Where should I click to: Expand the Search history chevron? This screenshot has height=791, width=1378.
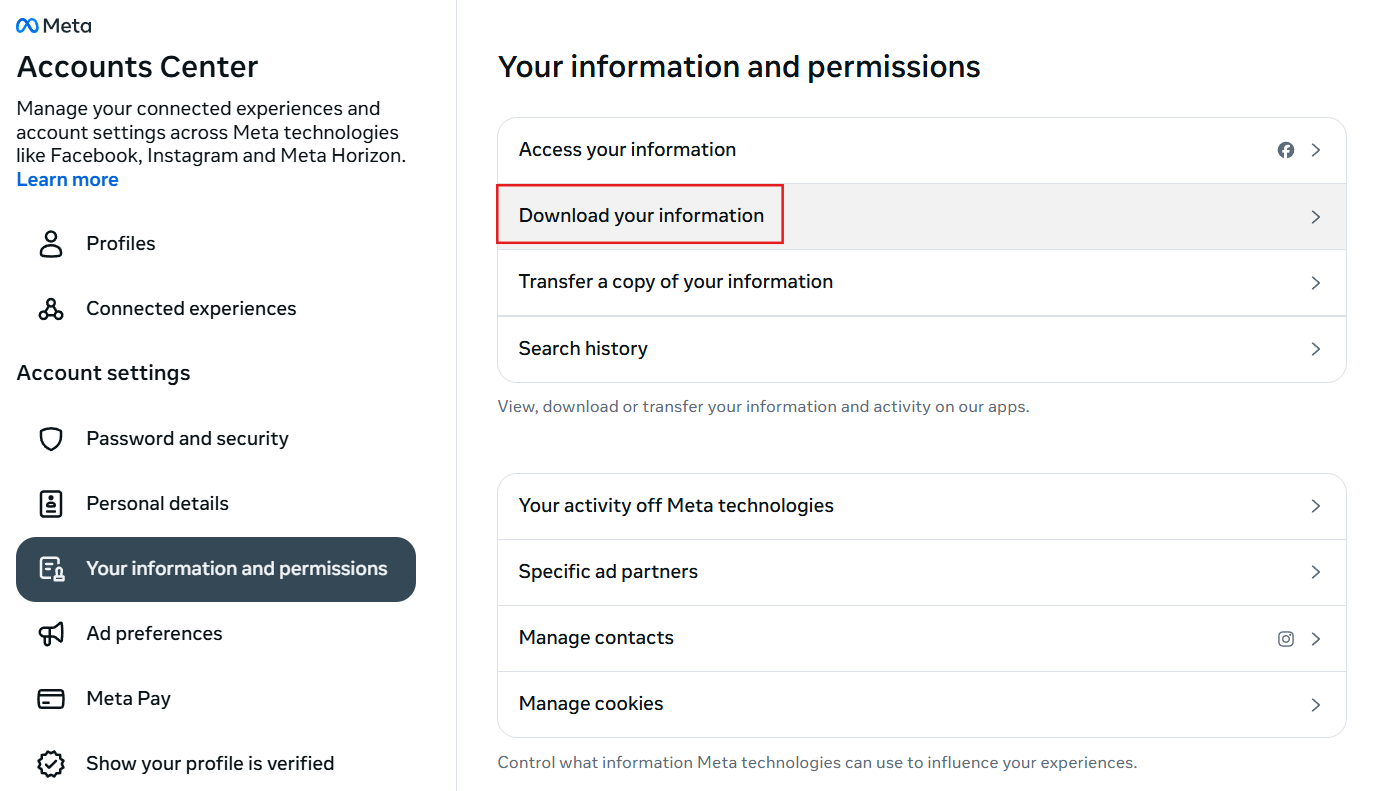click(x=1316, y=349)
